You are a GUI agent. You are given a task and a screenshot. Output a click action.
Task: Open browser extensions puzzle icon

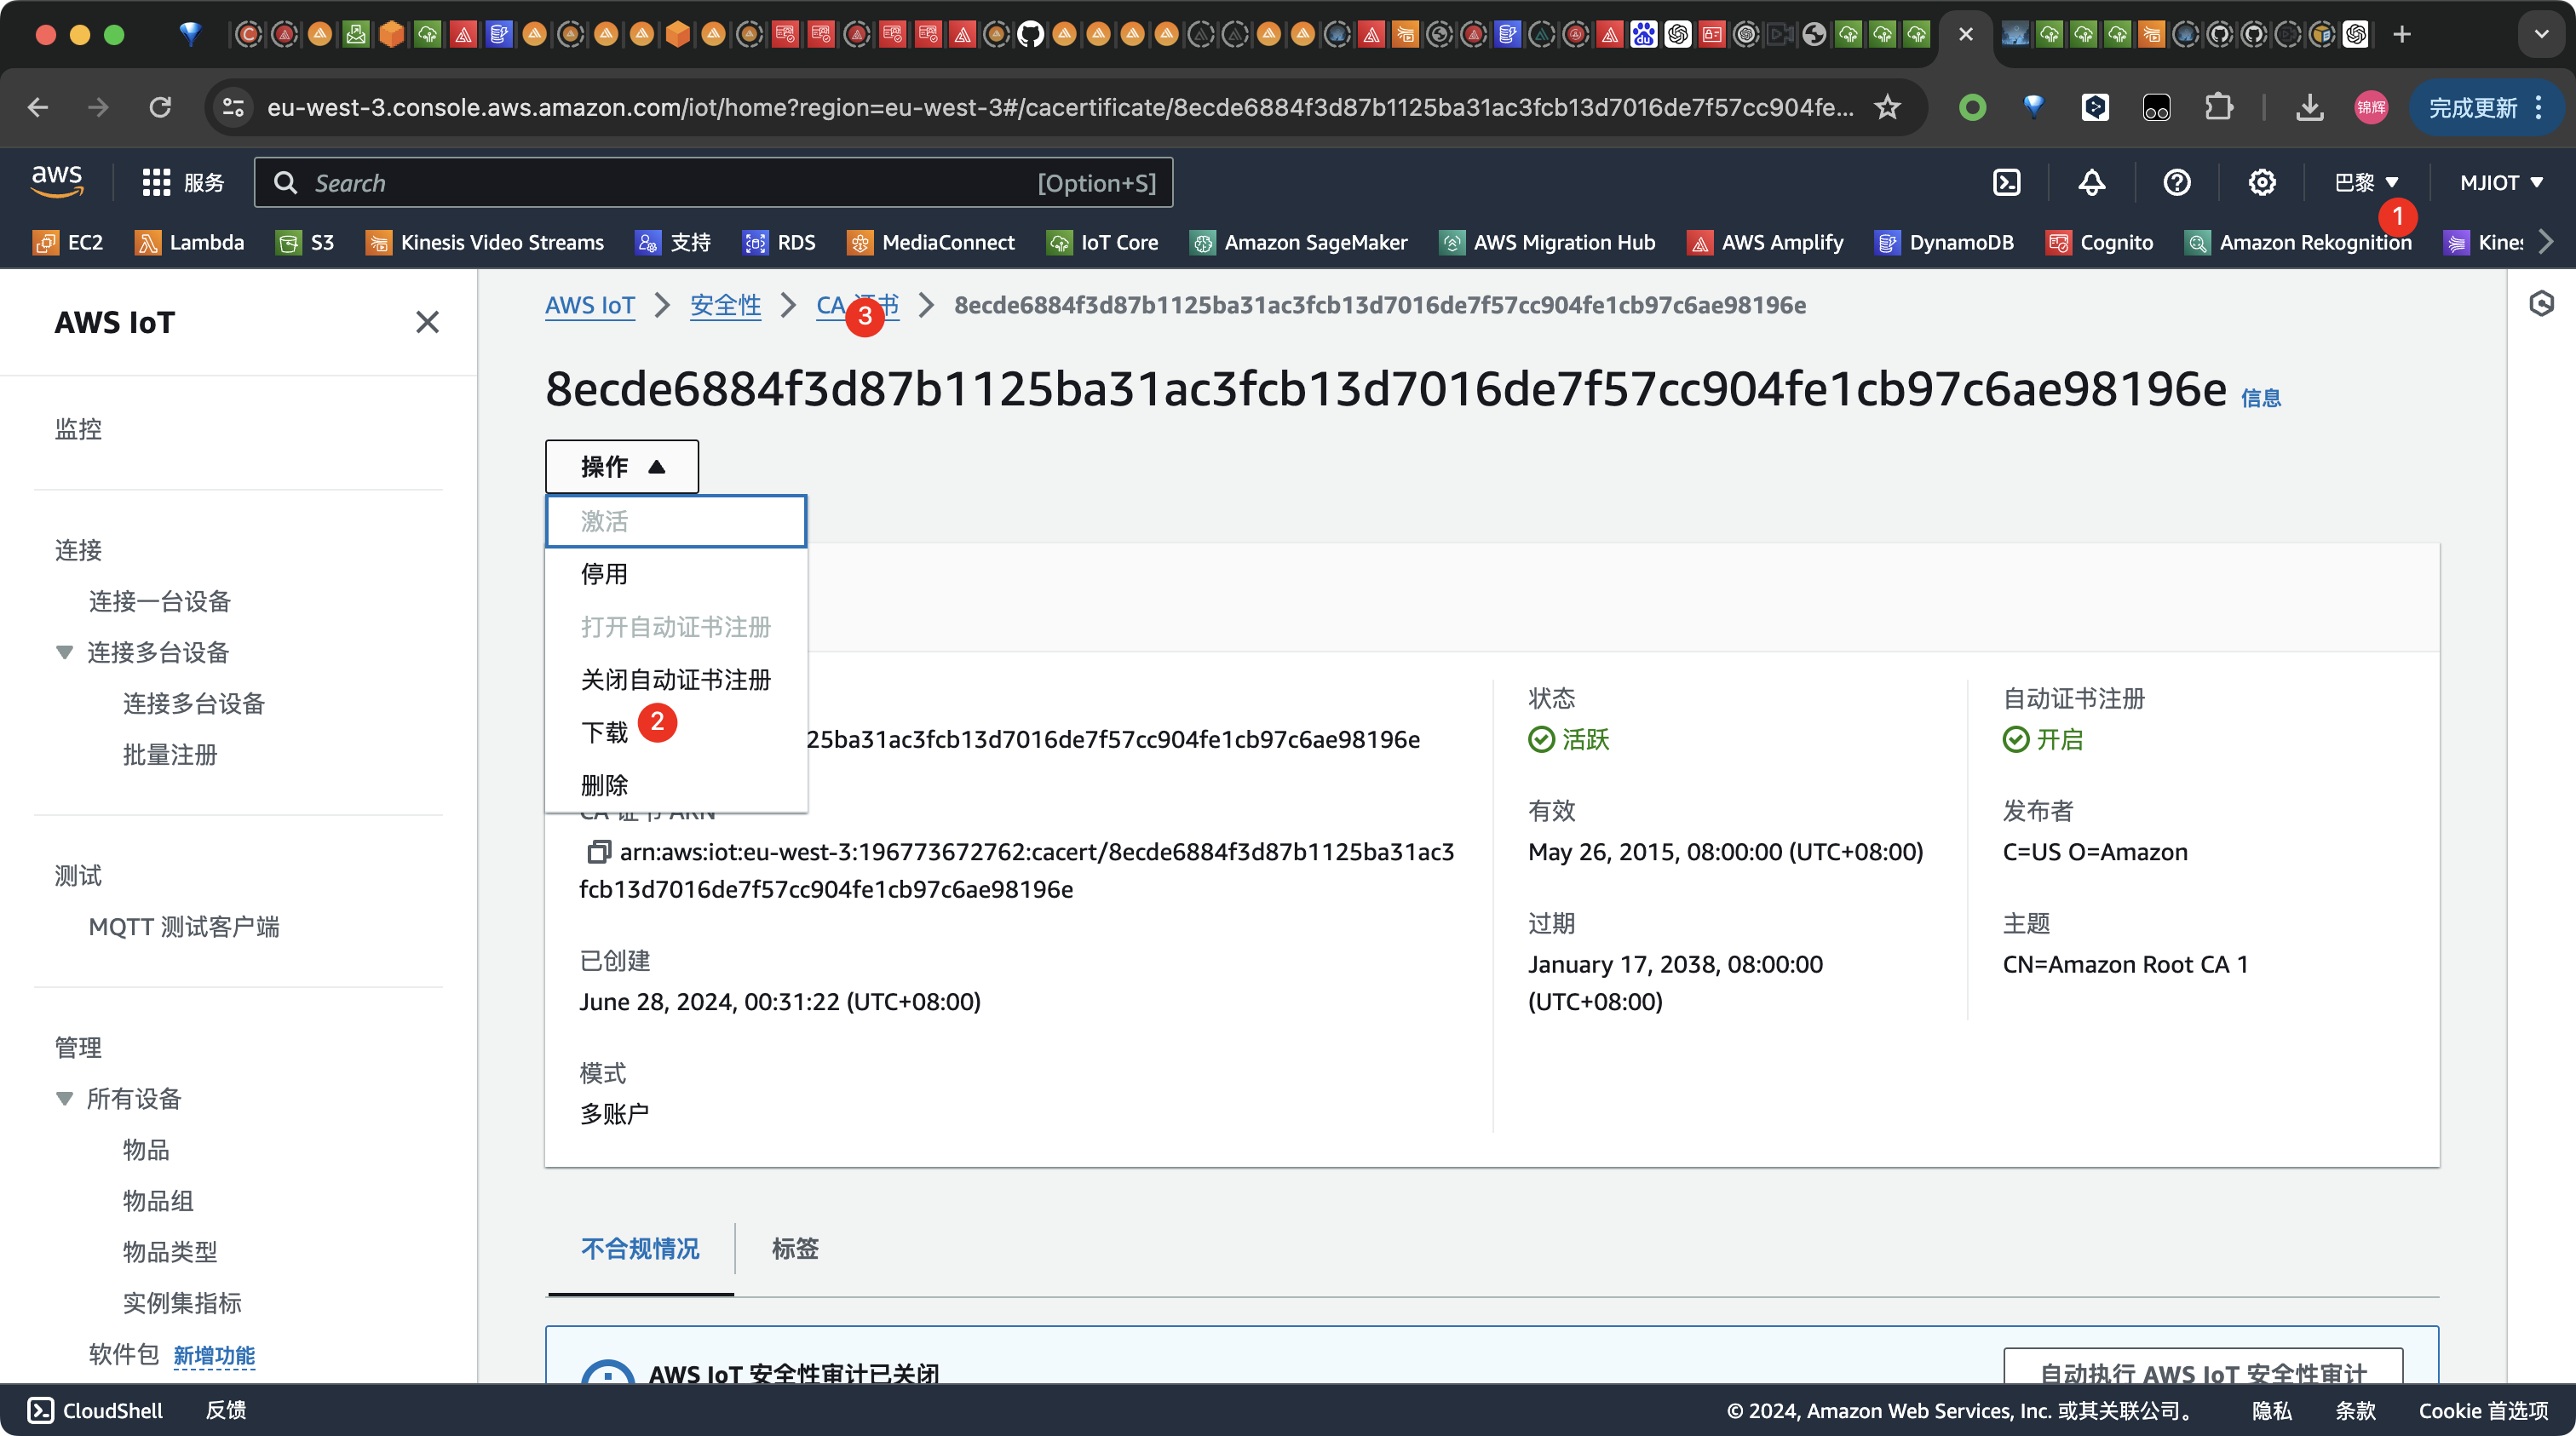(2218, 107)
